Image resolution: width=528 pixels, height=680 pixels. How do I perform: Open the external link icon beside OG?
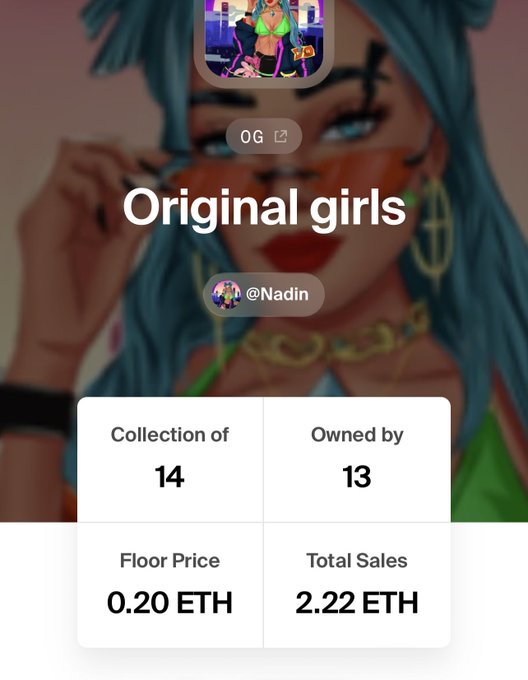[x=280, y=137]
